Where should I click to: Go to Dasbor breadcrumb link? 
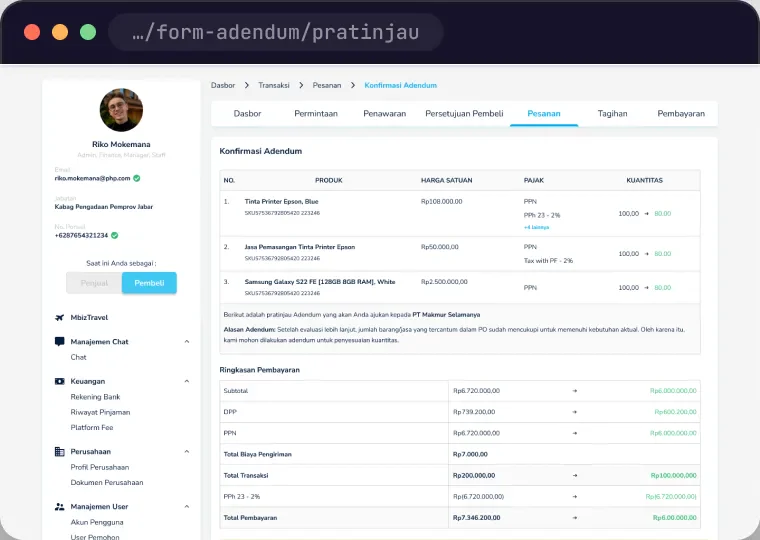click(223, 85)
